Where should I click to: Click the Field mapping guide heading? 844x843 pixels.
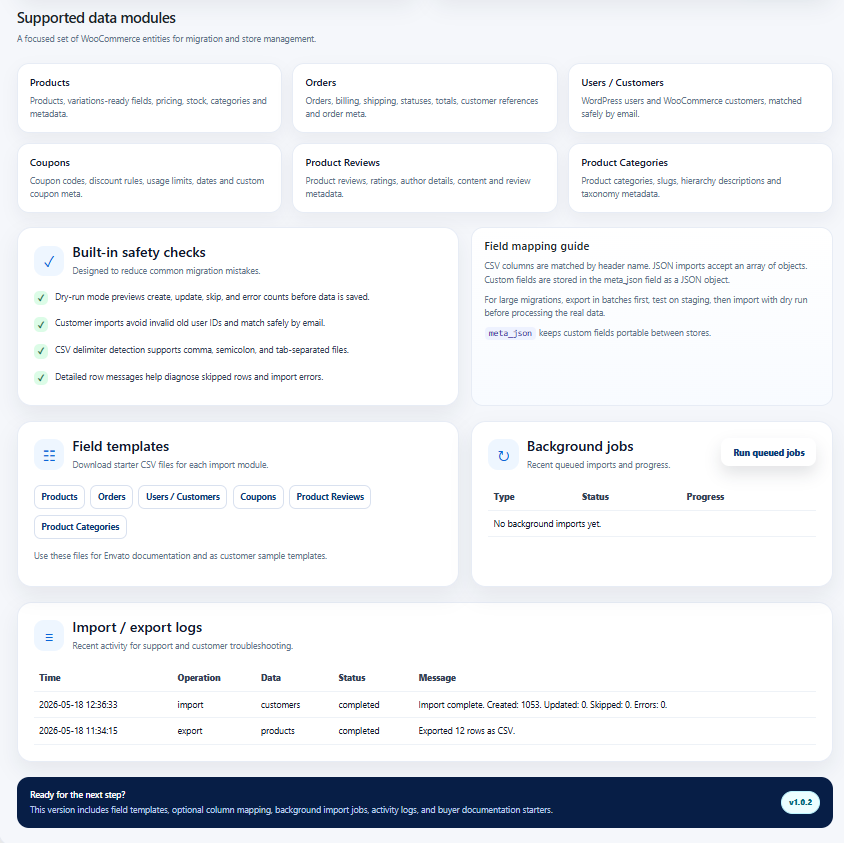click(537, 246)
